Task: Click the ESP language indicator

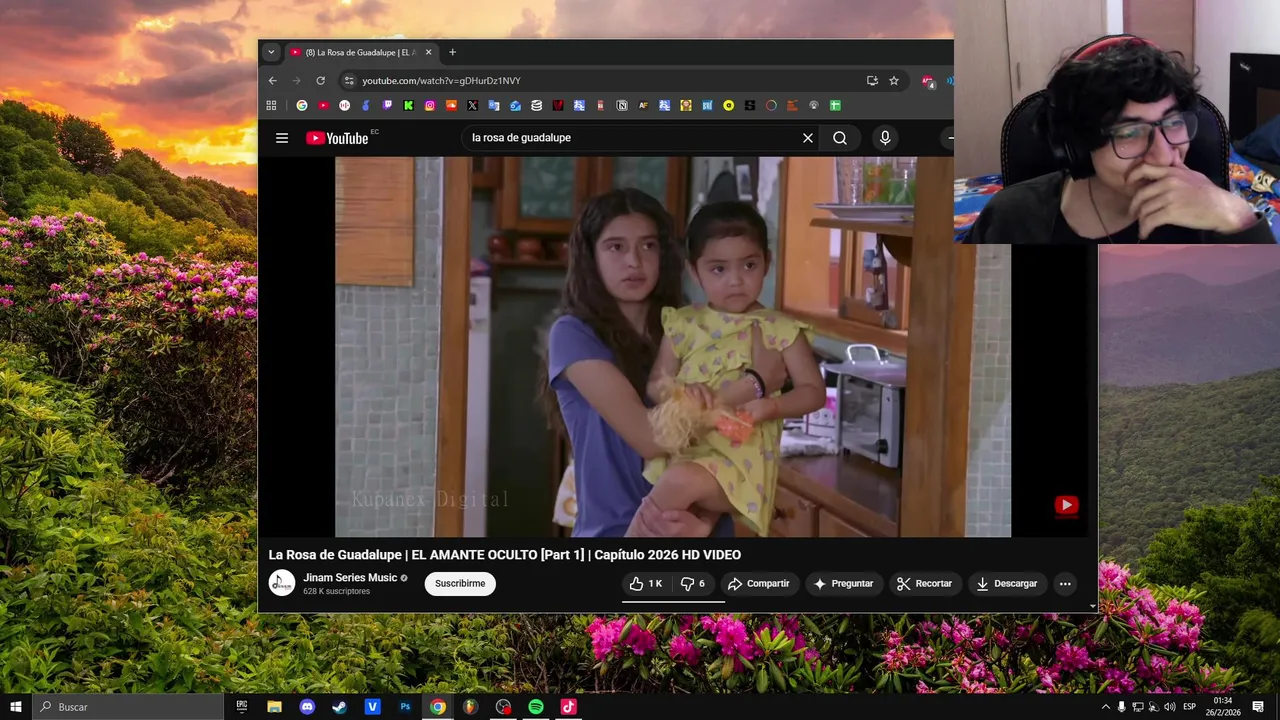Action: tap(1190, 706)
